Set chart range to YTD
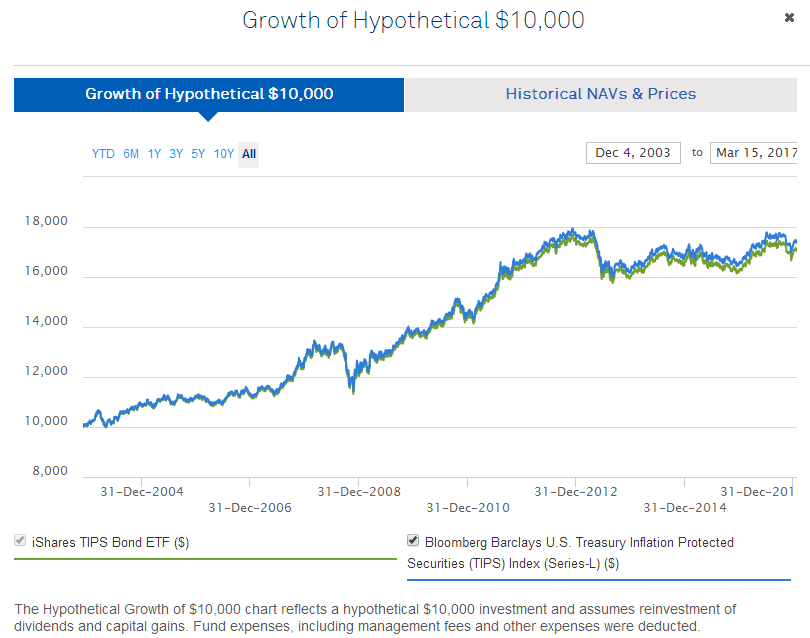The height and width of the screenshot is (638, 810). pyautogui.click(x=103, y=154)
